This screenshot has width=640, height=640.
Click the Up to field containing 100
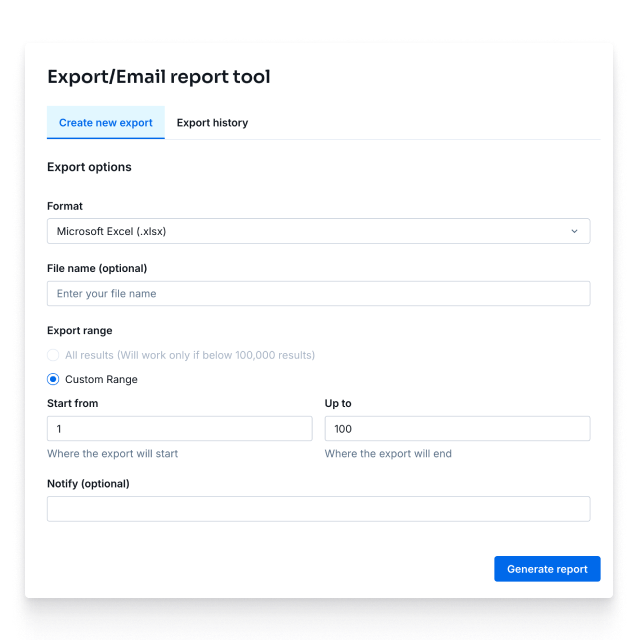coord(458,429)
